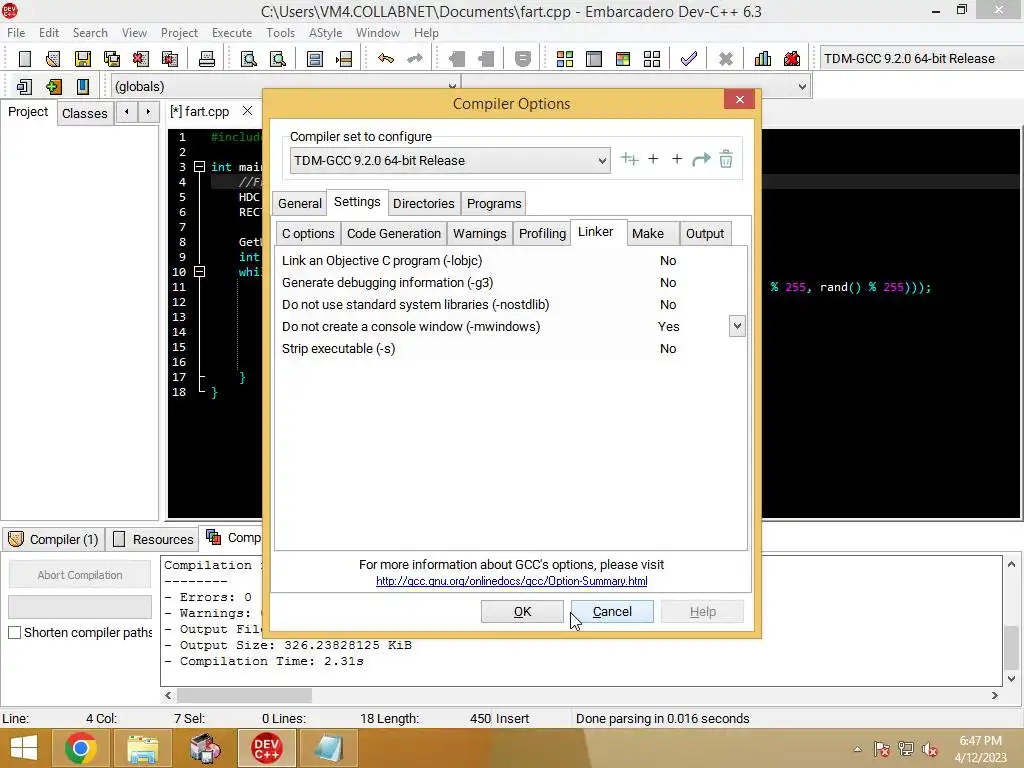Click compile log vertical scrollbar down arrow
The width and height of the screenshot is (1024, 768).
pos(1011,679)
